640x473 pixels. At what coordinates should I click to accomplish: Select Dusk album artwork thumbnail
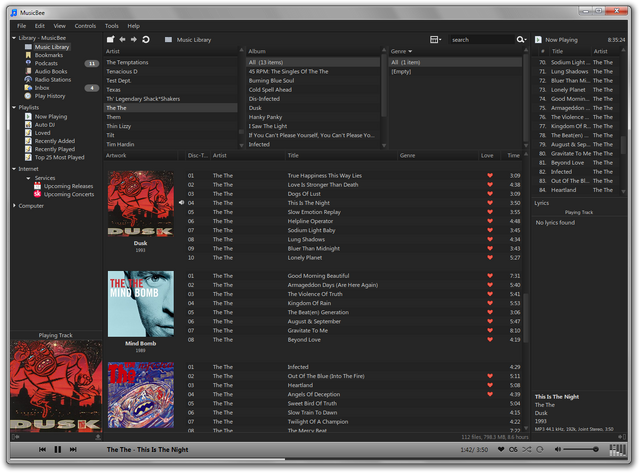point(140,204)
